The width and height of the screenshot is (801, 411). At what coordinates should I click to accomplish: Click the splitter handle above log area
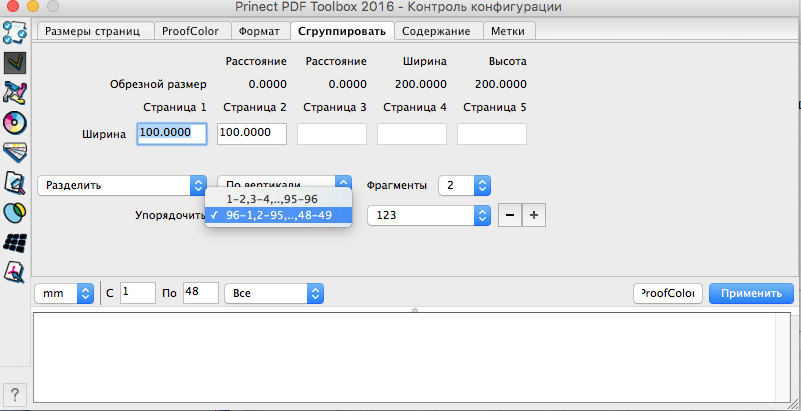[x=414, y=310]
